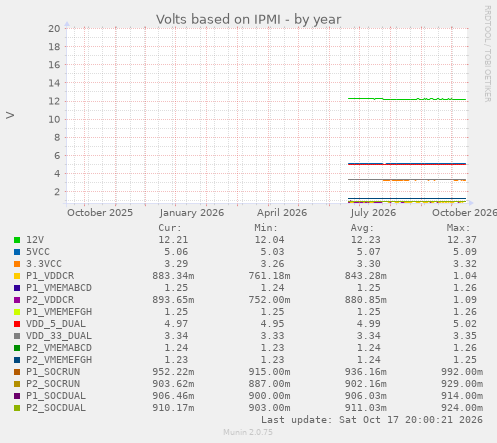Click the P1_VMEMEFGH lime legend swatch

17,312
